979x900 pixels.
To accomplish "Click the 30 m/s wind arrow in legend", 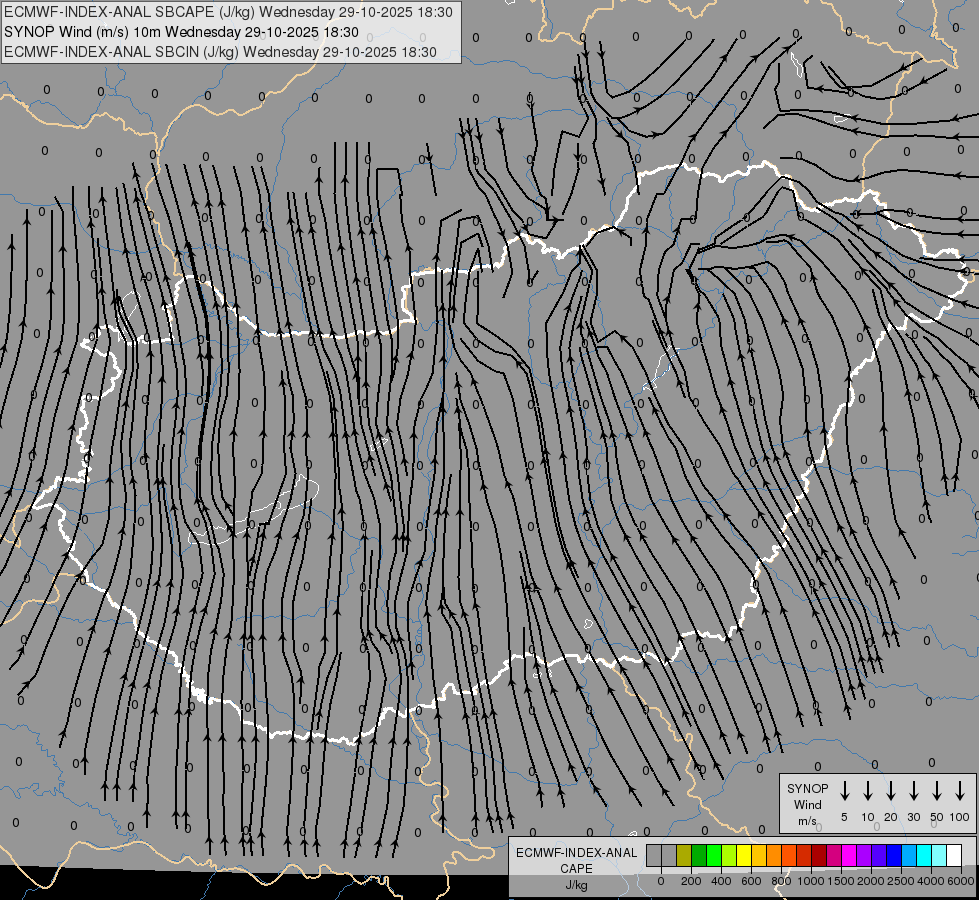I will click(913, 791).
